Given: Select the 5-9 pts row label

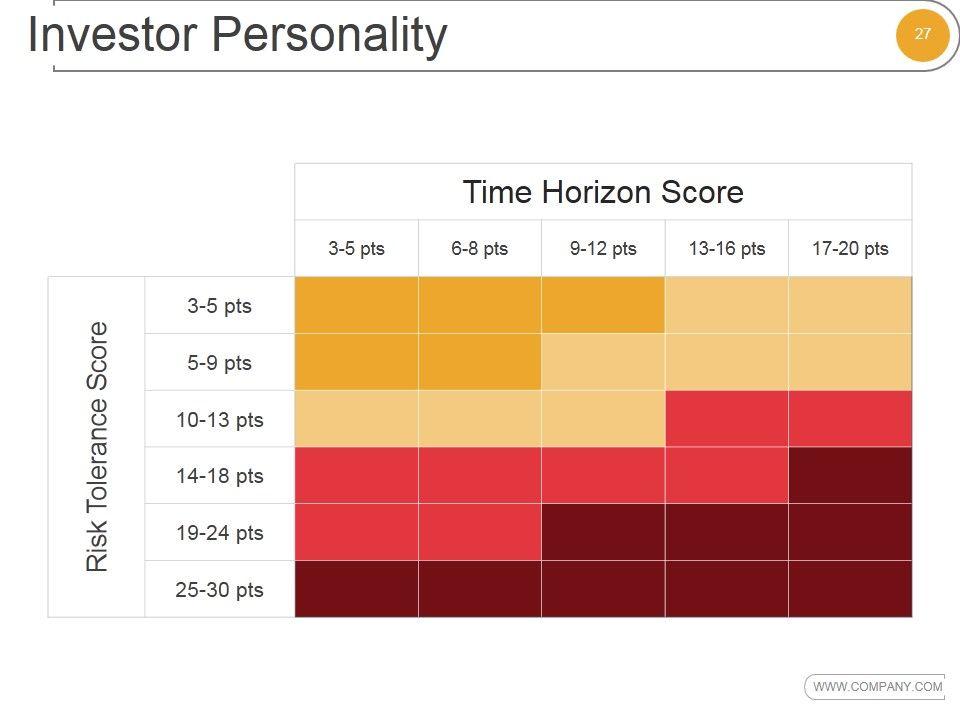Looking at the screenshot, I should 220,363.
